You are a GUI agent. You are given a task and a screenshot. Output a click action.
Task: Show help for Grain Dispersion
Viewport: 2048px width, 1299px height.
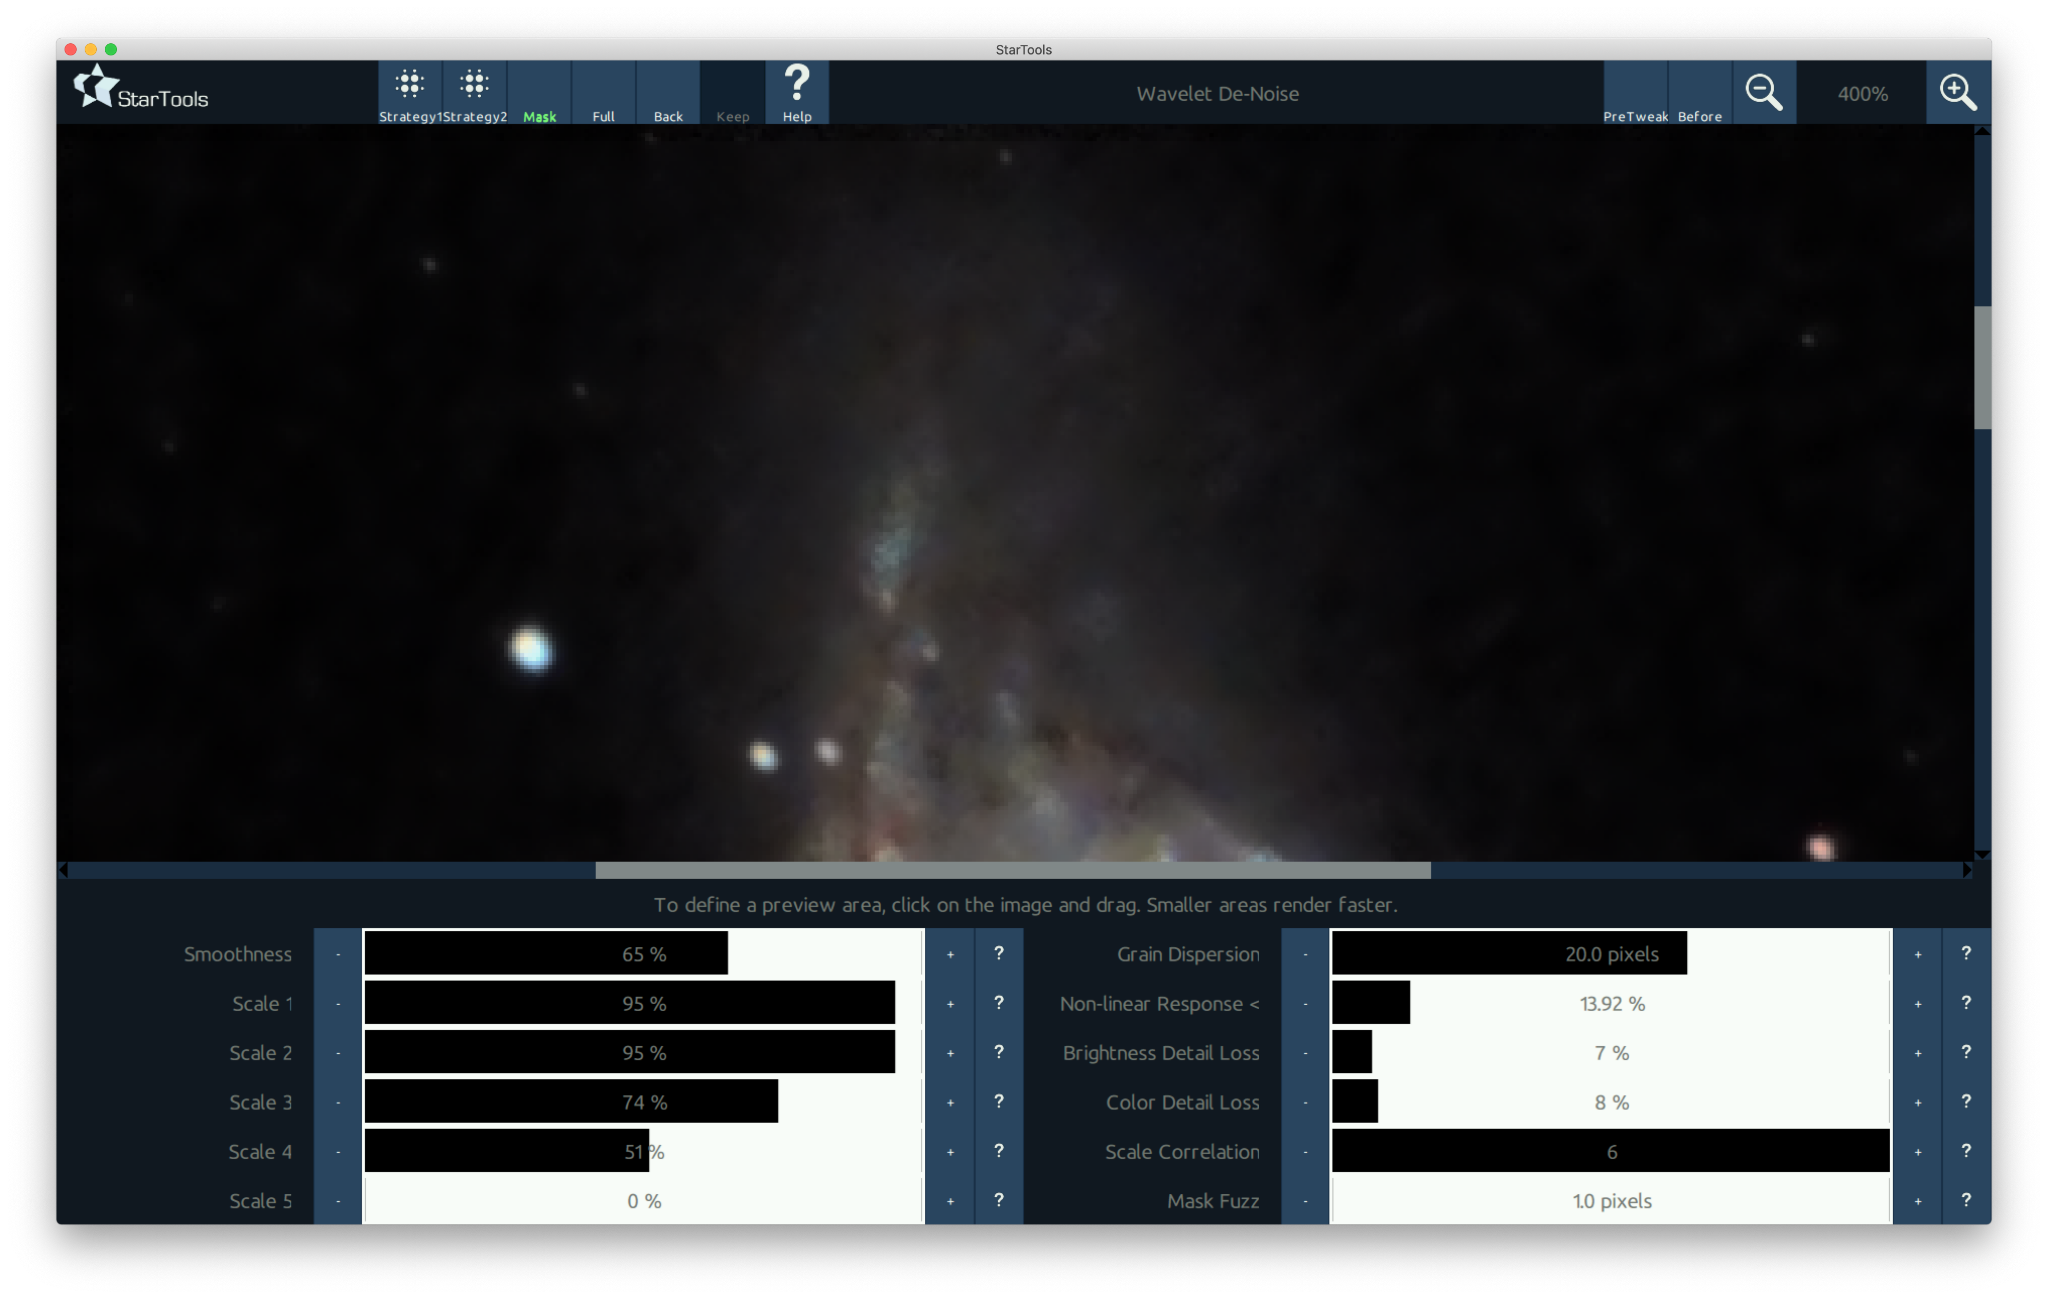coord(1966,954)
